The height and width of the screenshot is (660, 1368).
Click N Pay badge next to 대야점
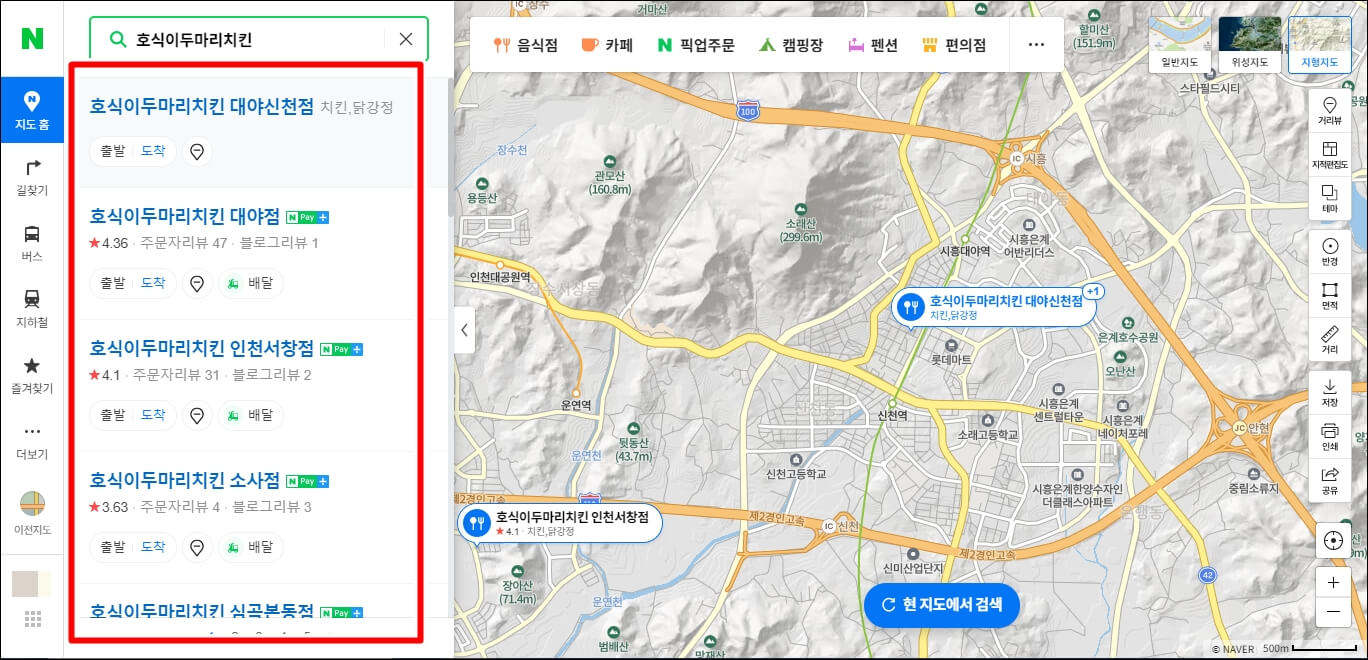pyautogui.click(x=307, y=217)
